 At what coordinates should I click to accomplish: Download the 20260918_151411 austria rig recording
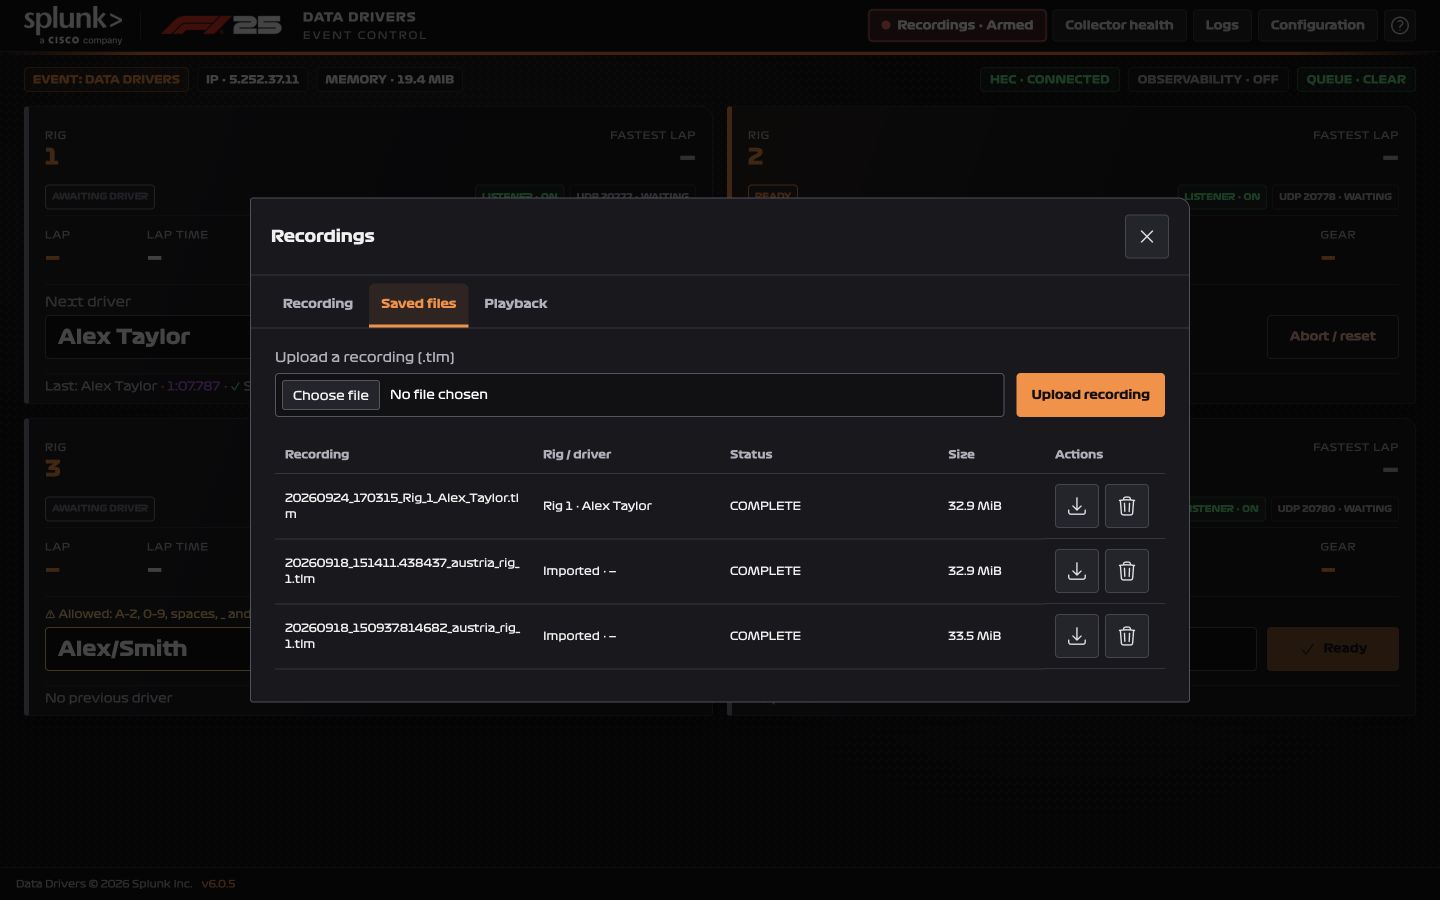coord(1077,571)
